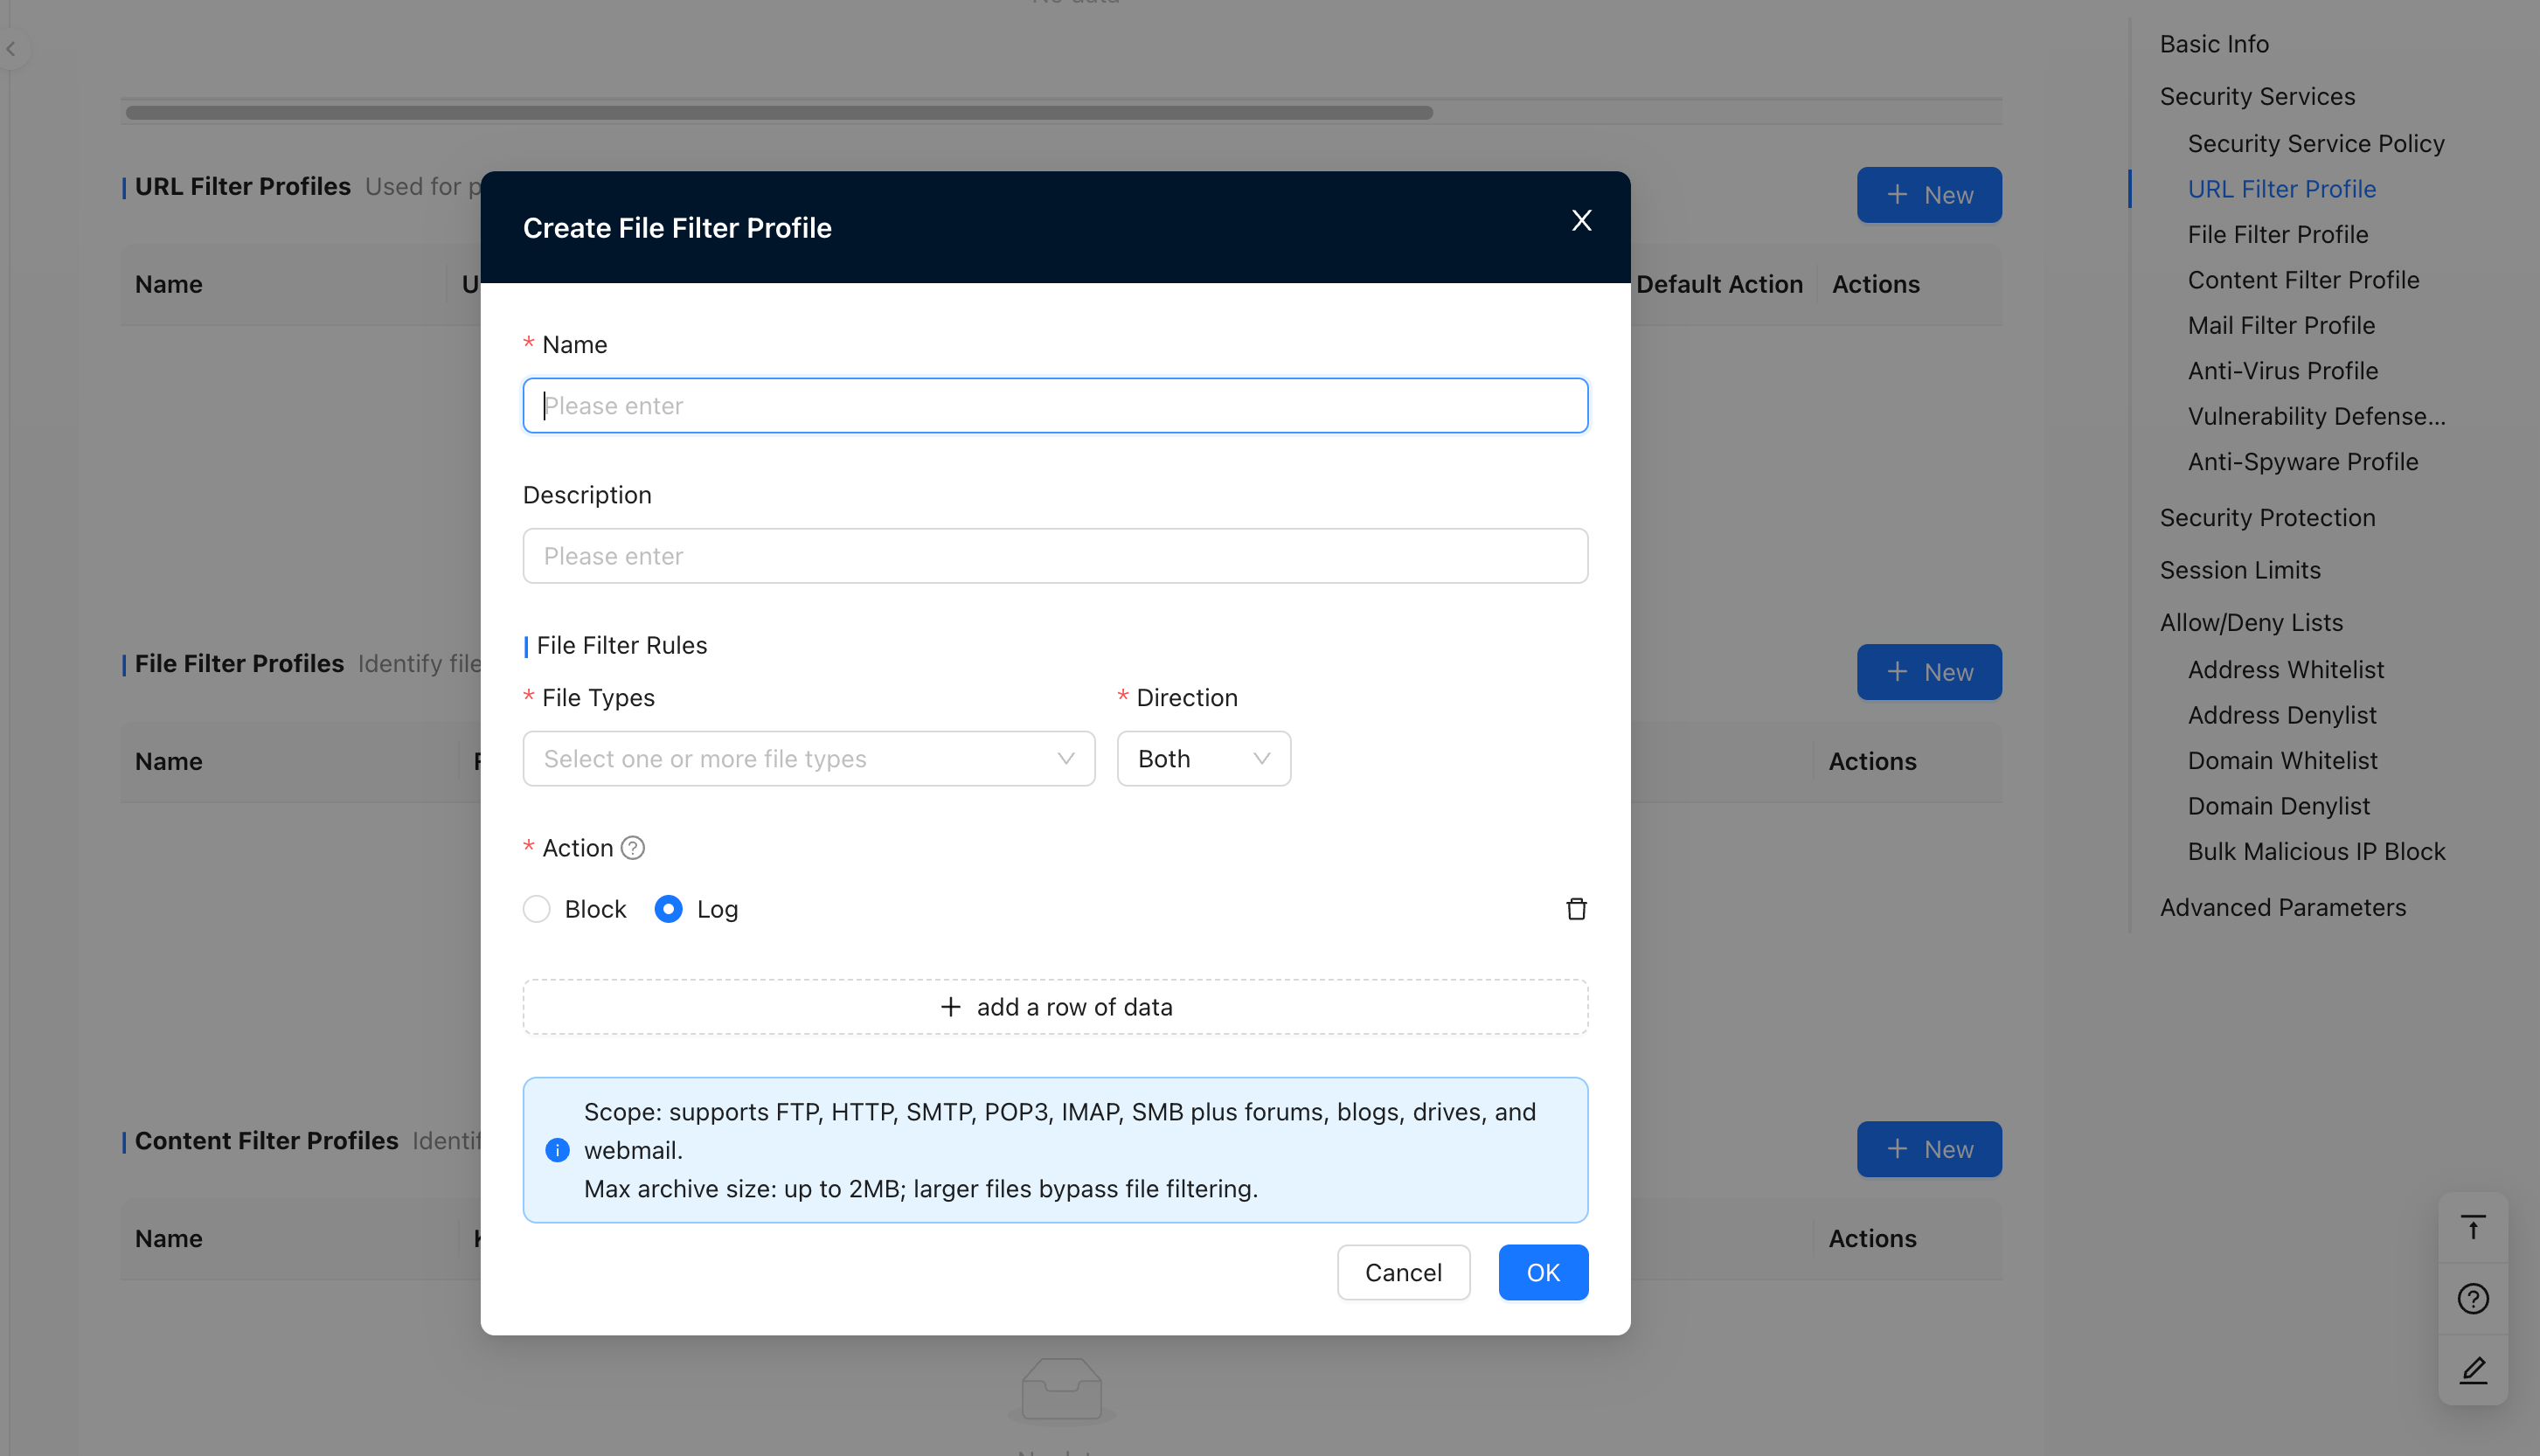
Task: Go to Vulnerability Defense anchor
Action: [x=2316, y=416]
